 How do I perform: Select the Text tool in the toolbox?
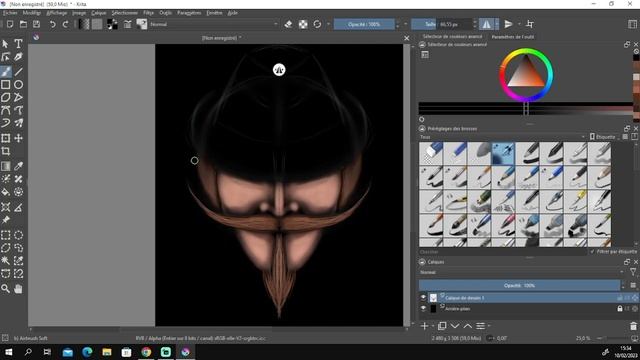tap(18, 44)
